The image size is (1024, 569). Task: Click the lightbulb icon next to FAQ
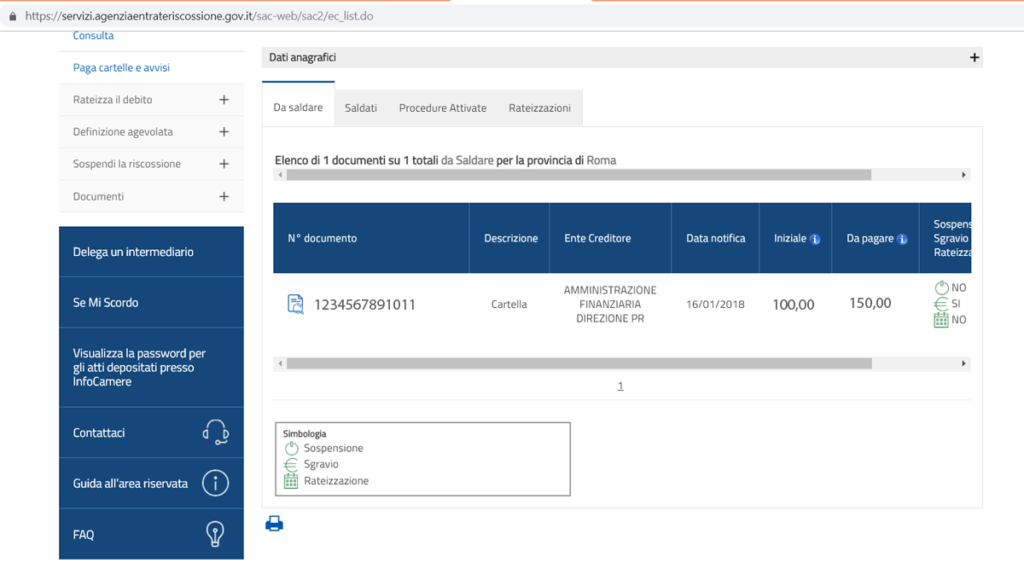(215, 535)
